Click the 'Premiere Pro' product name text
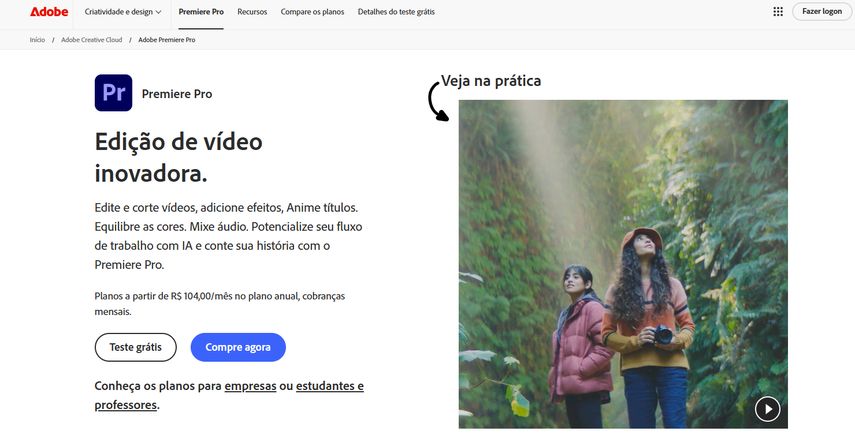 pyautogui.click(x=177, y=94)
